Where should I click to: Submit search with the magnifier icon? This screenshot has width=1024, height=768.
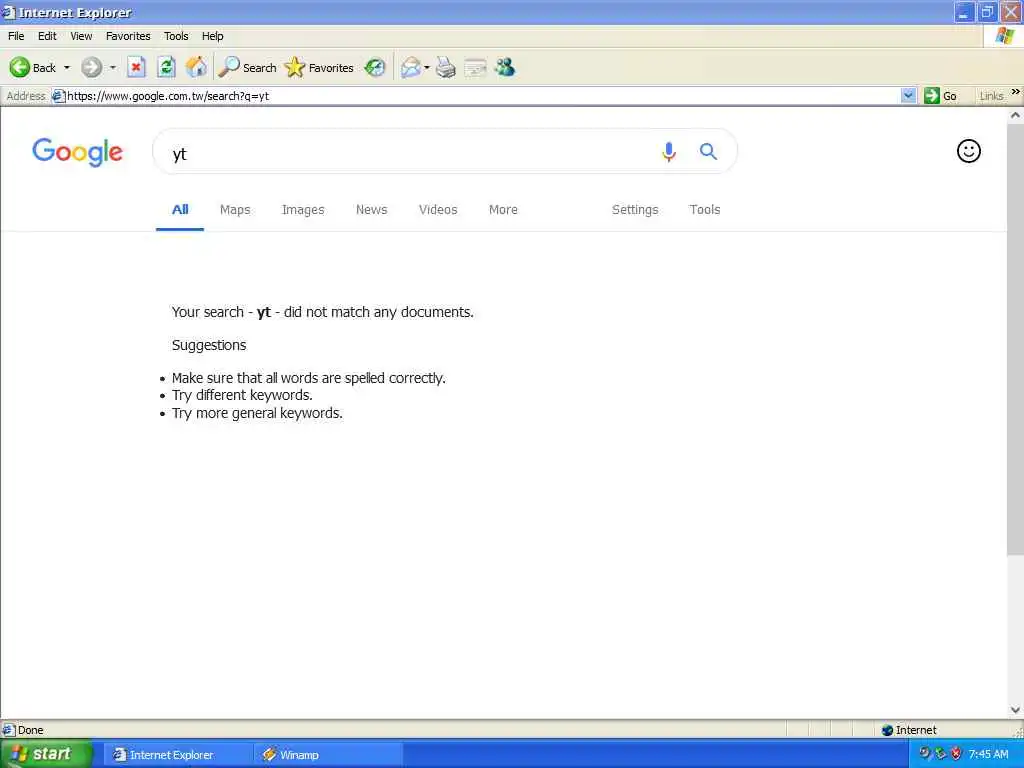708,152
